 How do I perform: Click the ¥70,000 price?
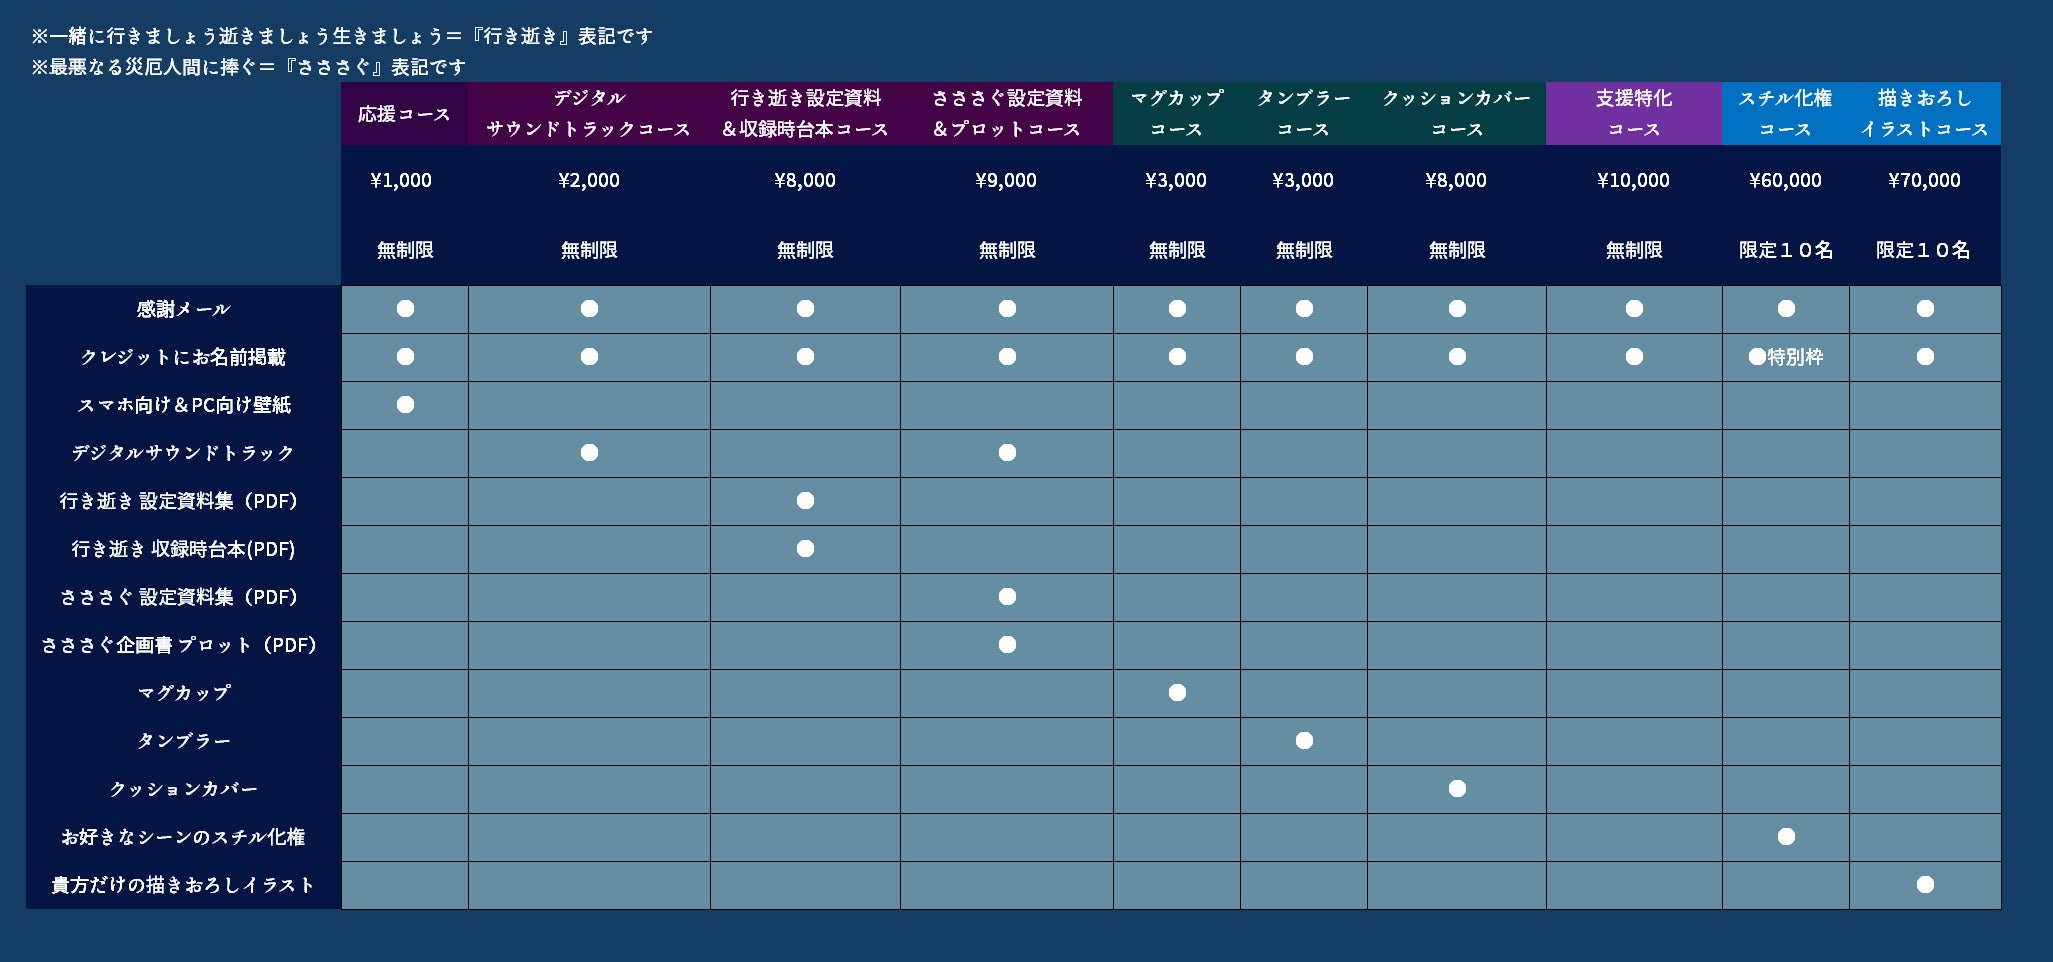[1924, 181]
